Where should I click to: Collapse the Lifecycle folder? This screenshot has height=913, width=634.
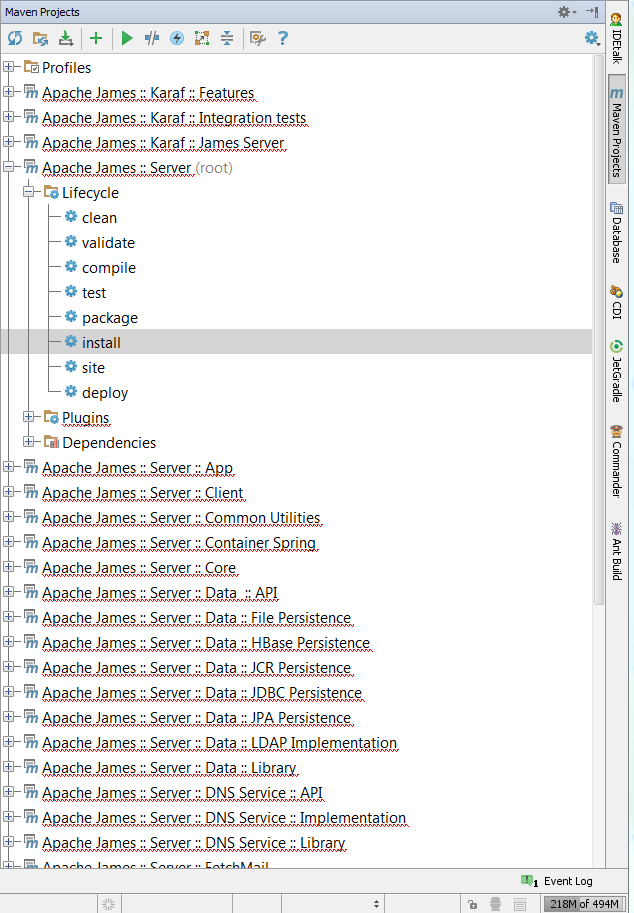coord(29,192)
